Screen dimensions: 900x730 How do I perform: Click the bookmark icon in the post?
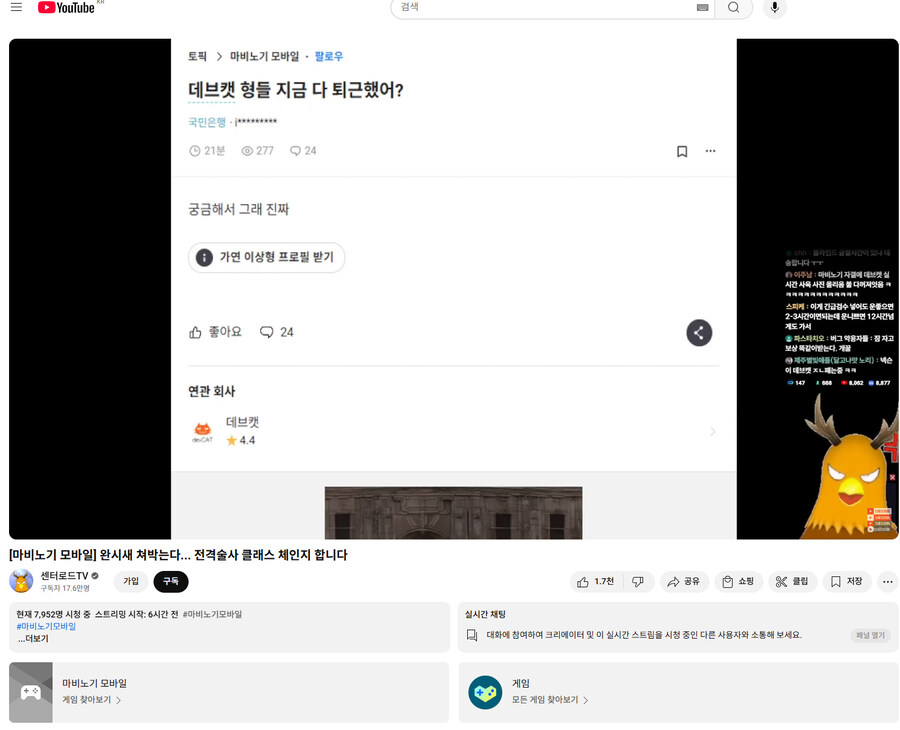(x=682, y=152)
